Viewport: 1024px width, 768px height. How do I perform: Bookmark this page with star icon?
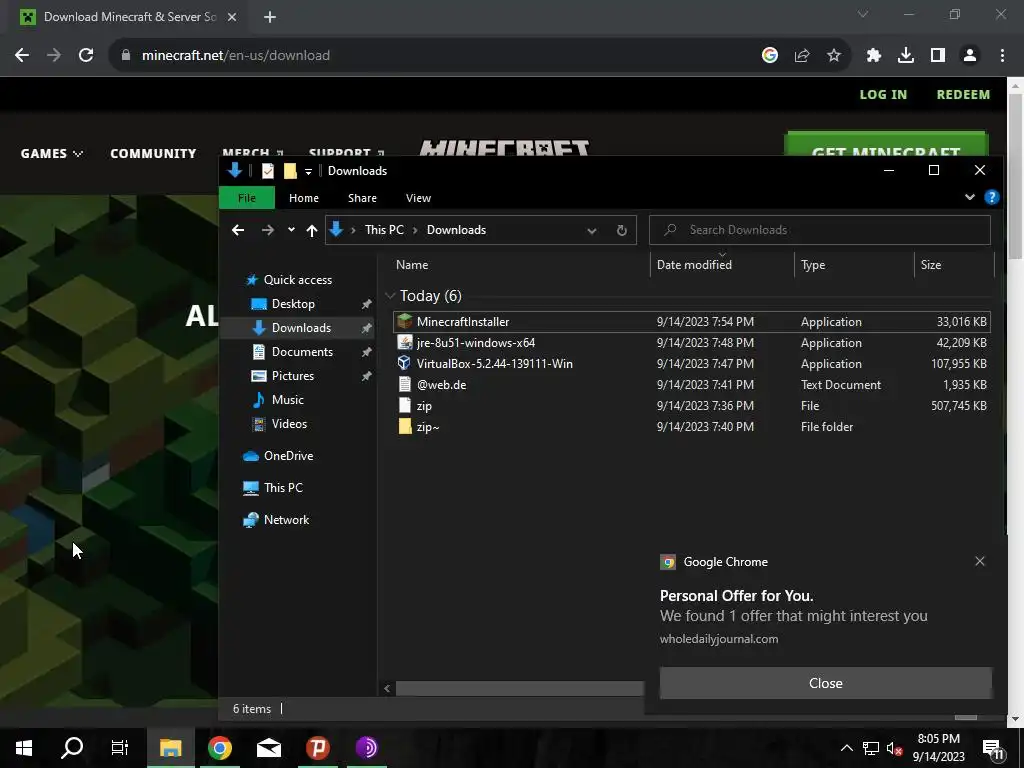[834, 56]
